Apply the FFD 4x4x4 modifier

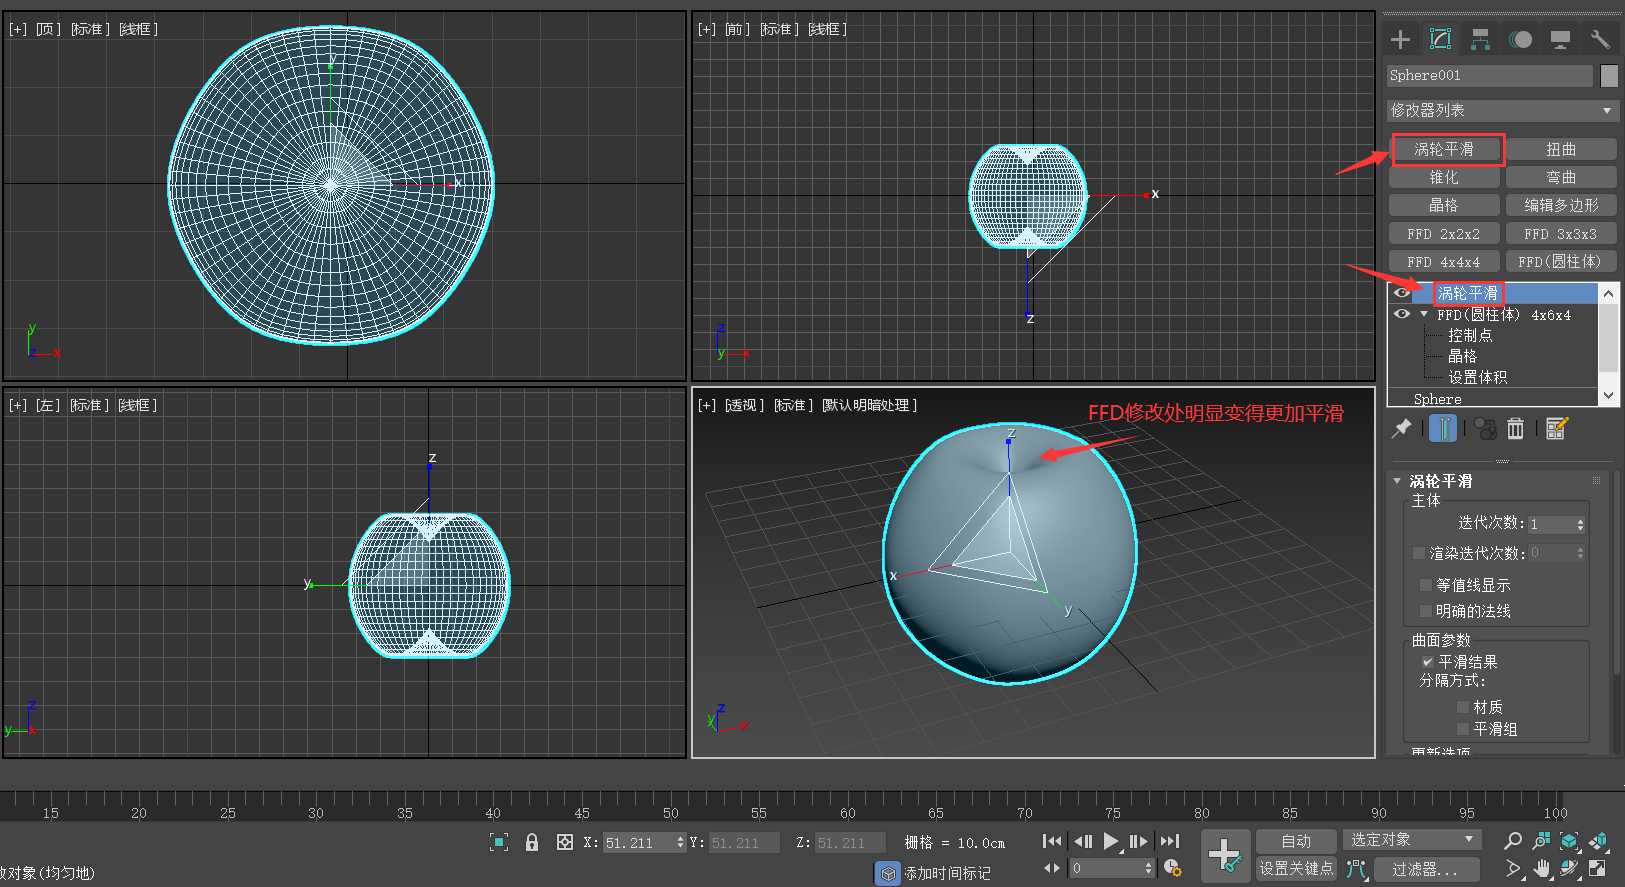pyautogui.click(x=1444, y=261)
